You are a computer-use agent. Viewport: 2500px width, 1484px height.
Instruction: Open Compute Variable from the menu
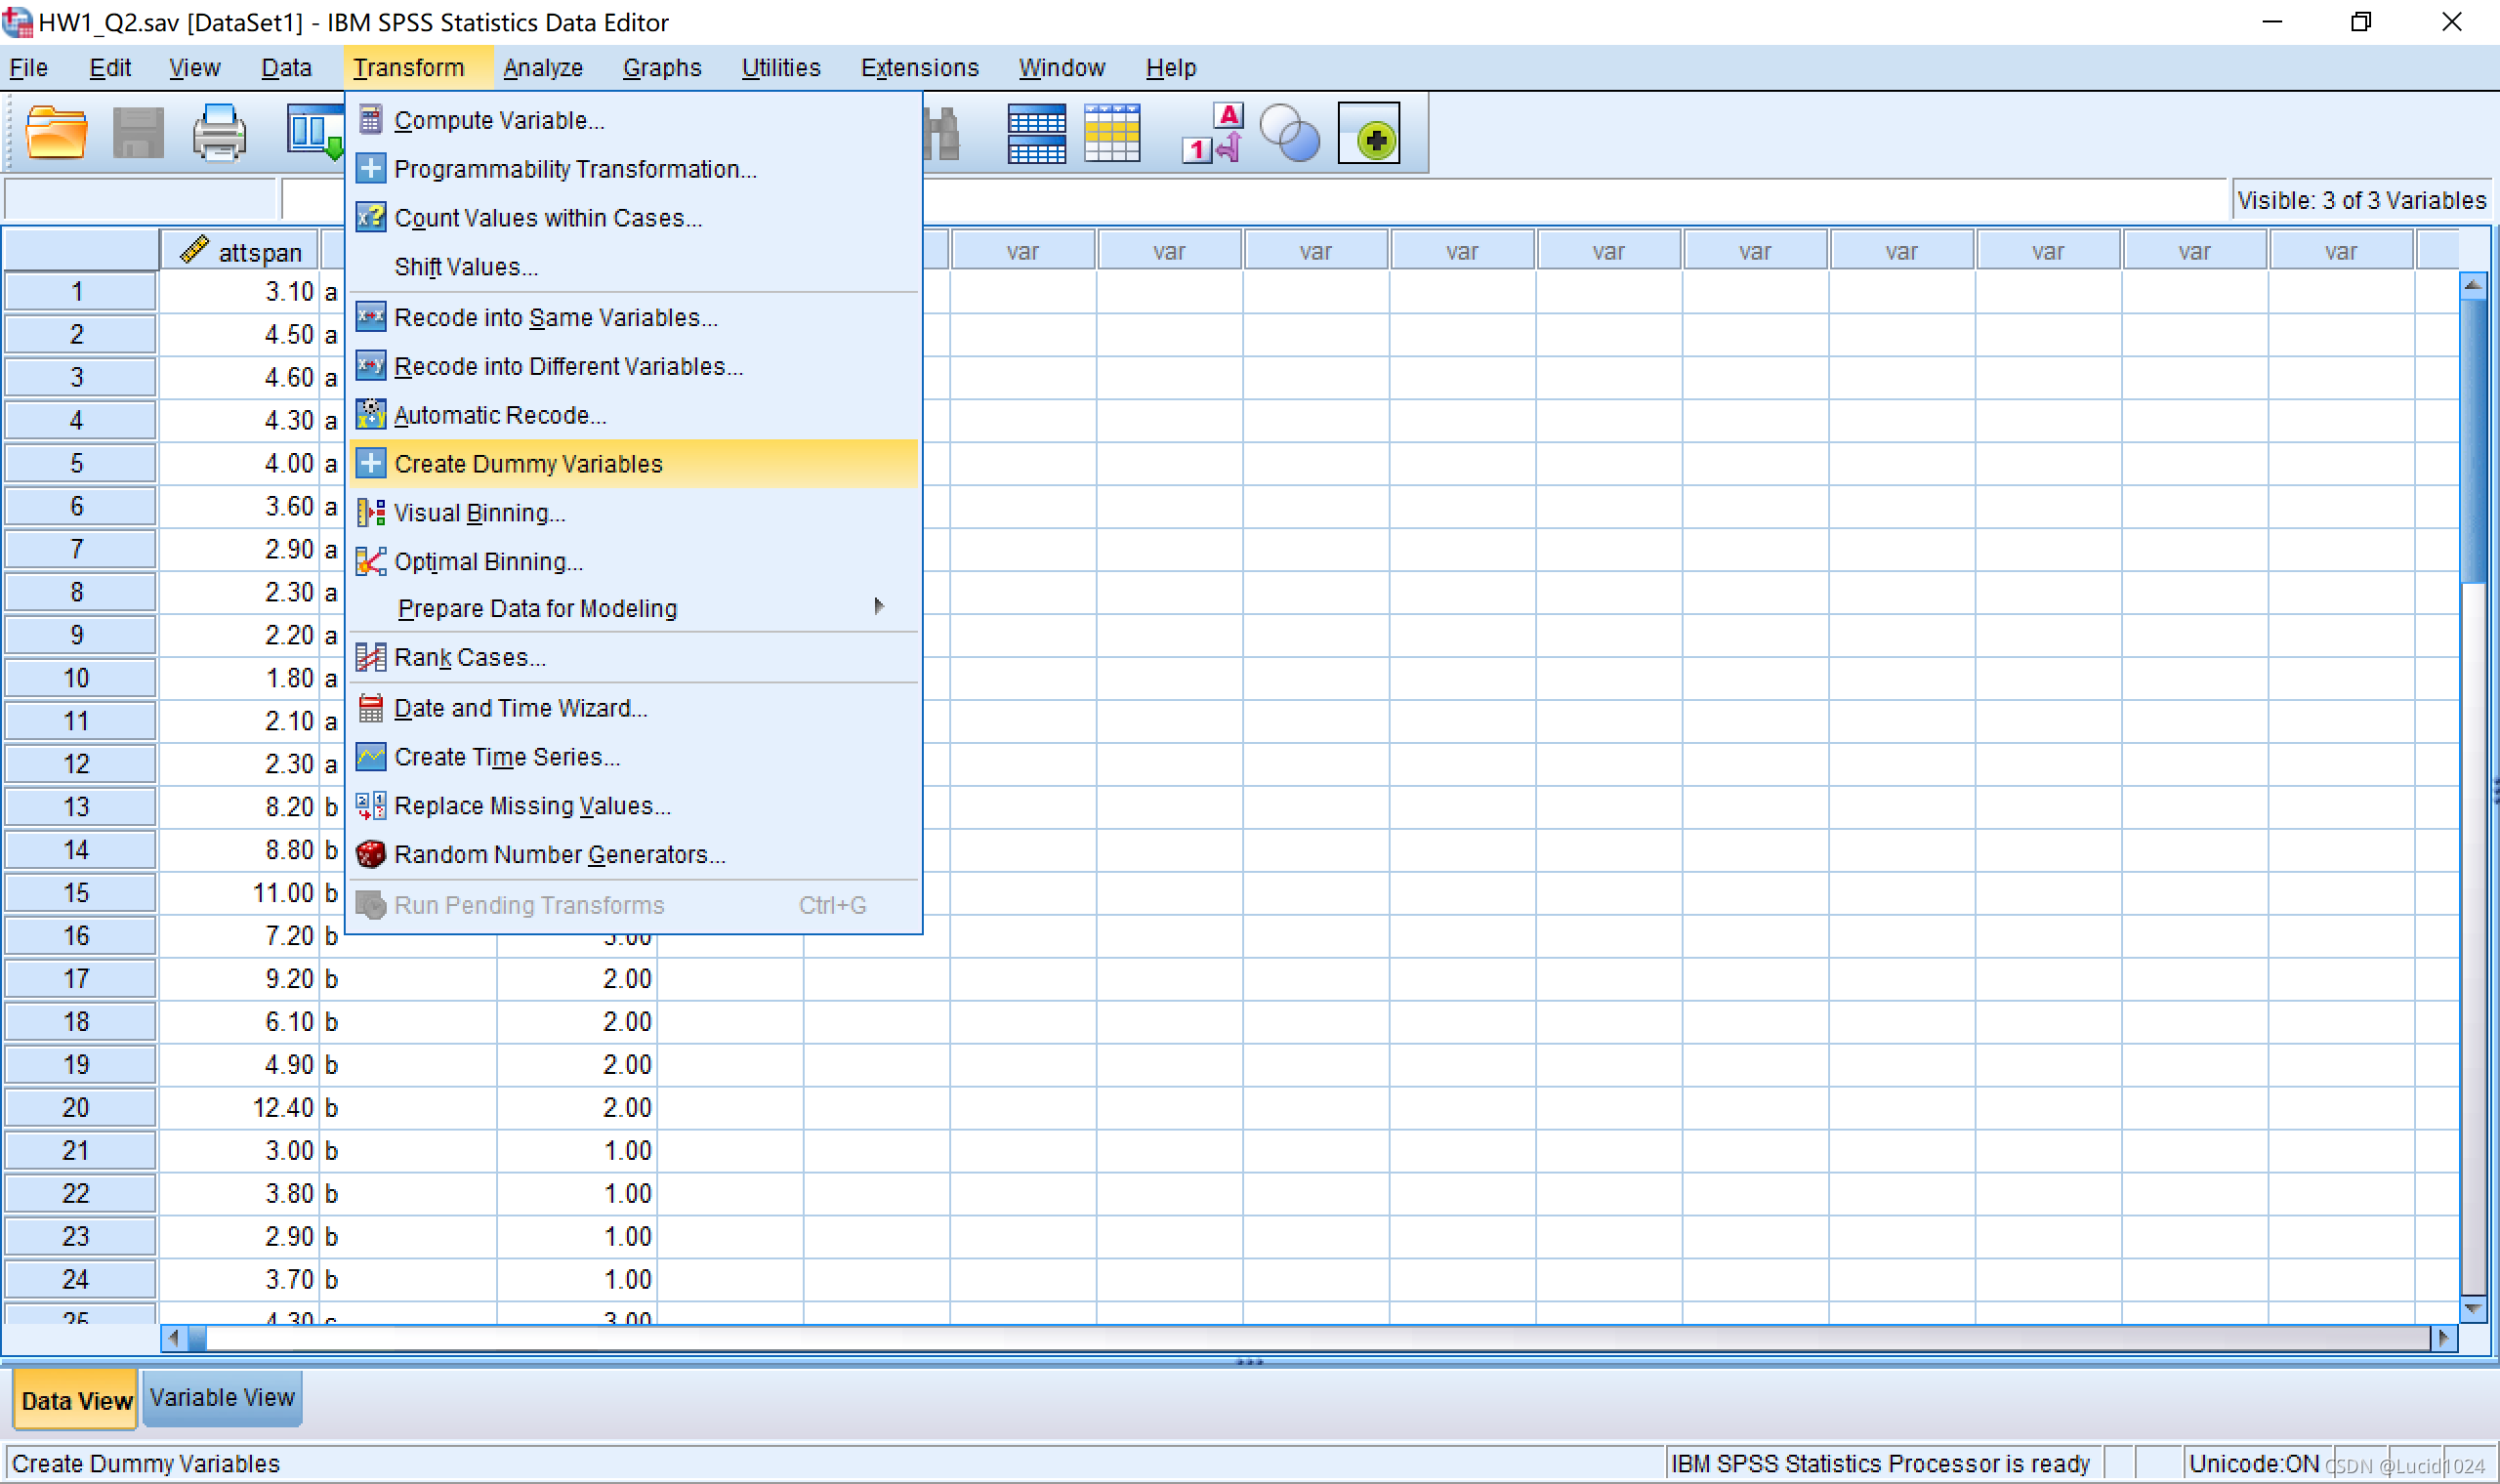[x=499, y=120]
